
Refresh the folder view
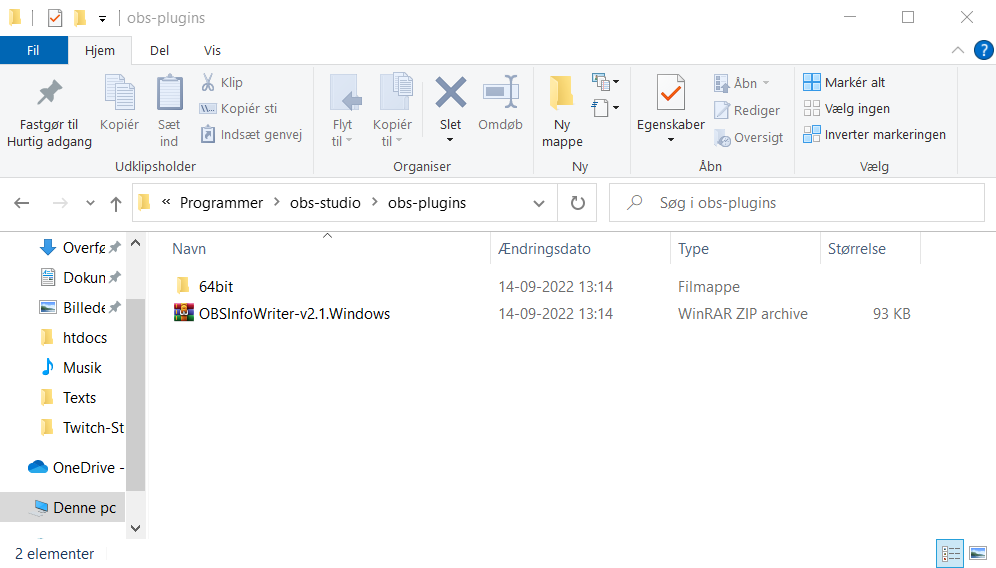(577, 203)
